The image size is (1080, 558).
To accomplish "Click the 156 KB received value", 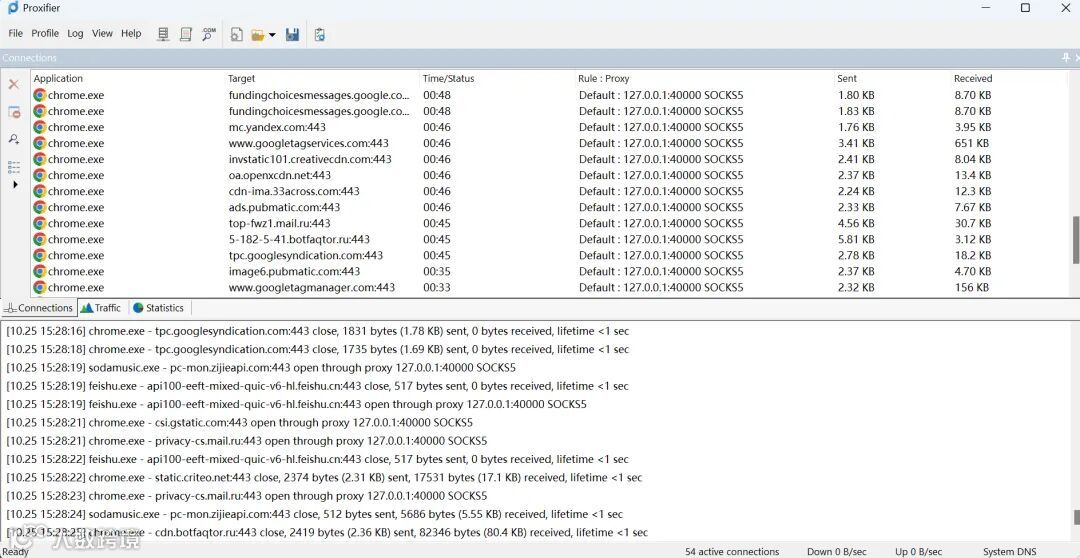I will tap(972, 288).
